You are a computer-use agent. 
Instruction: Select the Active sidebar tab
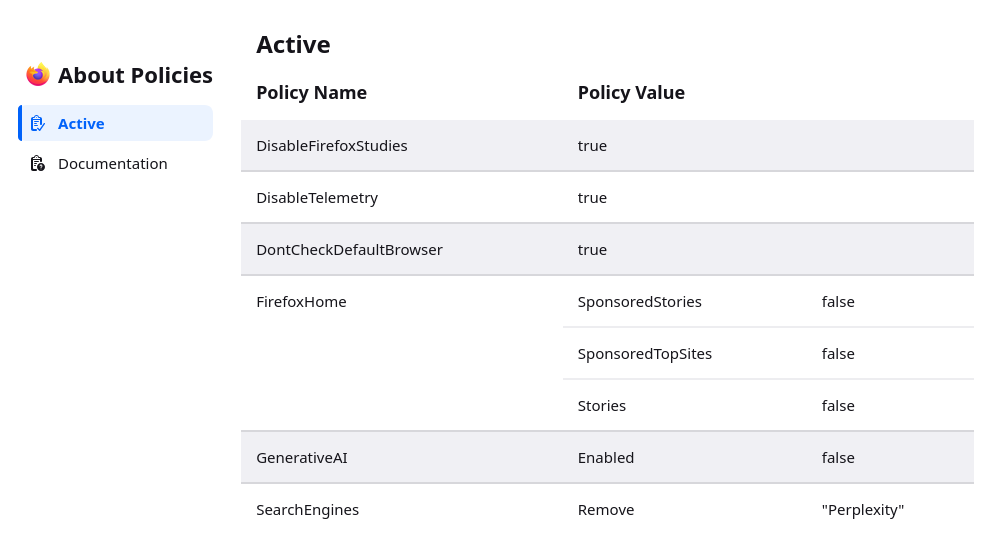(115, 123)
